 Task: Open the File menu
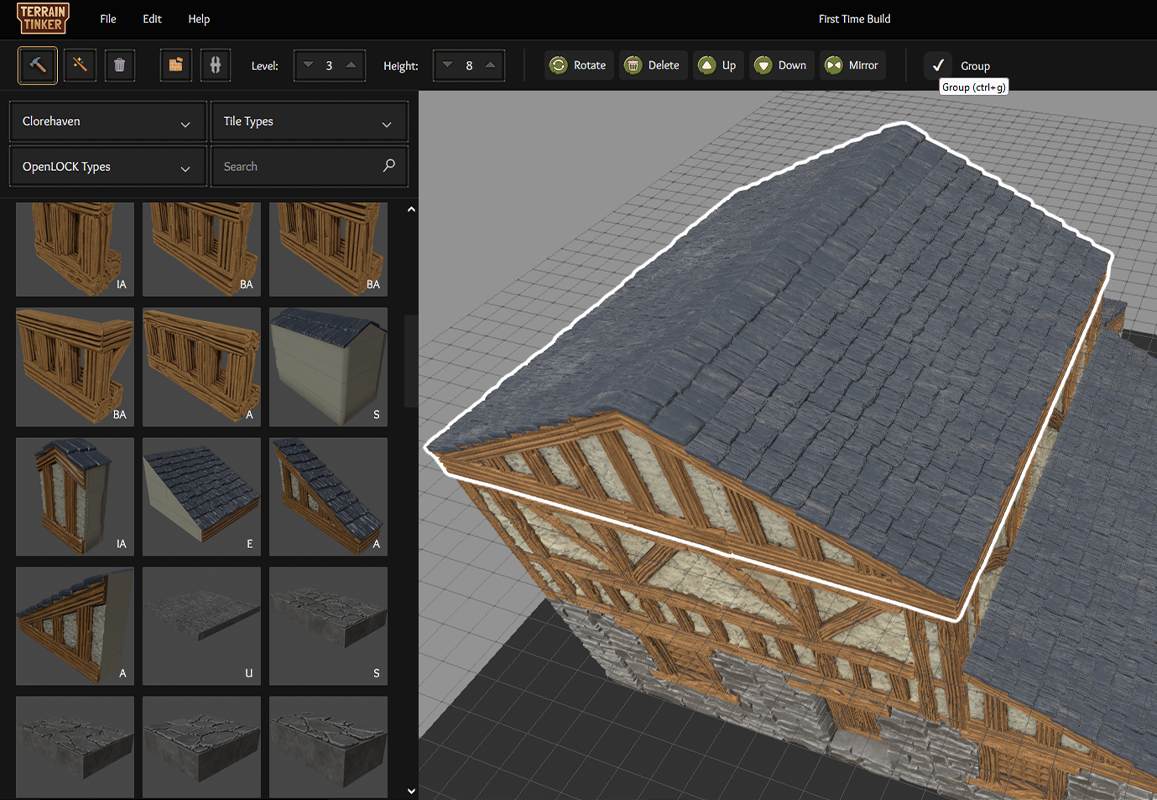[x=108, y=19]
